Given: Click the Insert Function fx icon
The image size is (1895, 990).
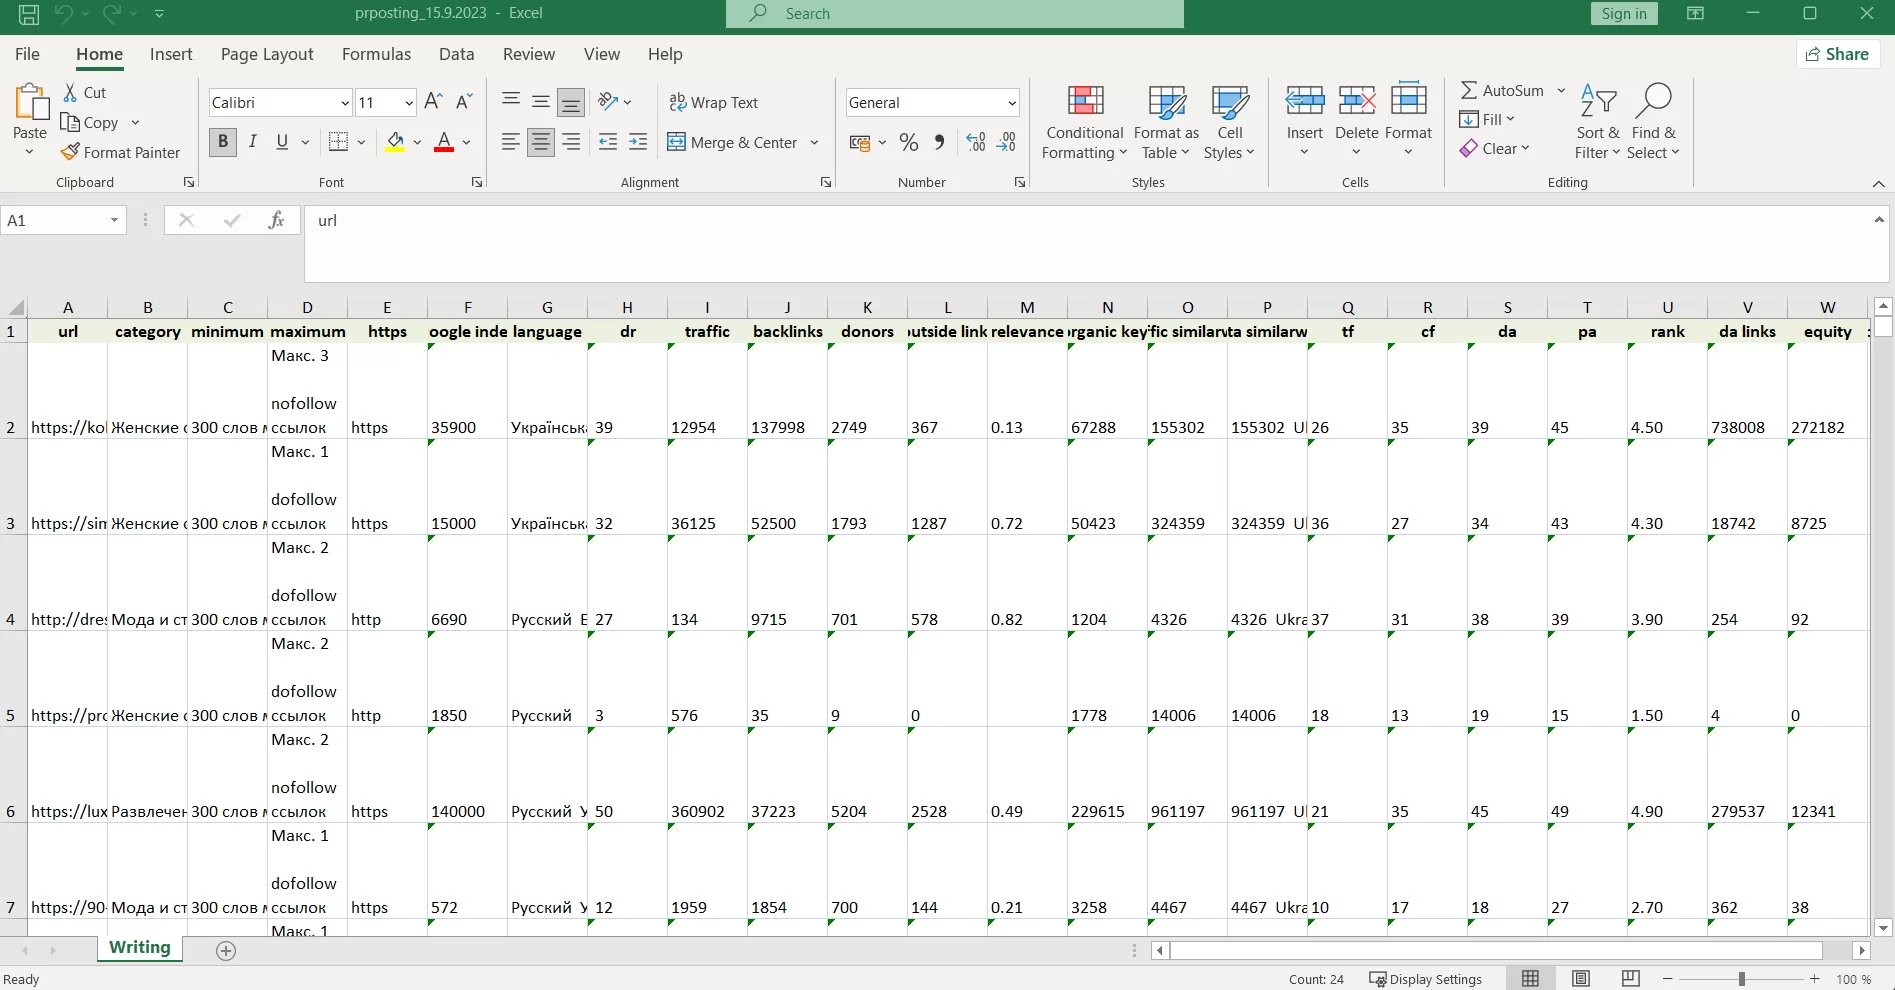Looking at the screenshot, I should pyautogui.click(x=276, y=220).
